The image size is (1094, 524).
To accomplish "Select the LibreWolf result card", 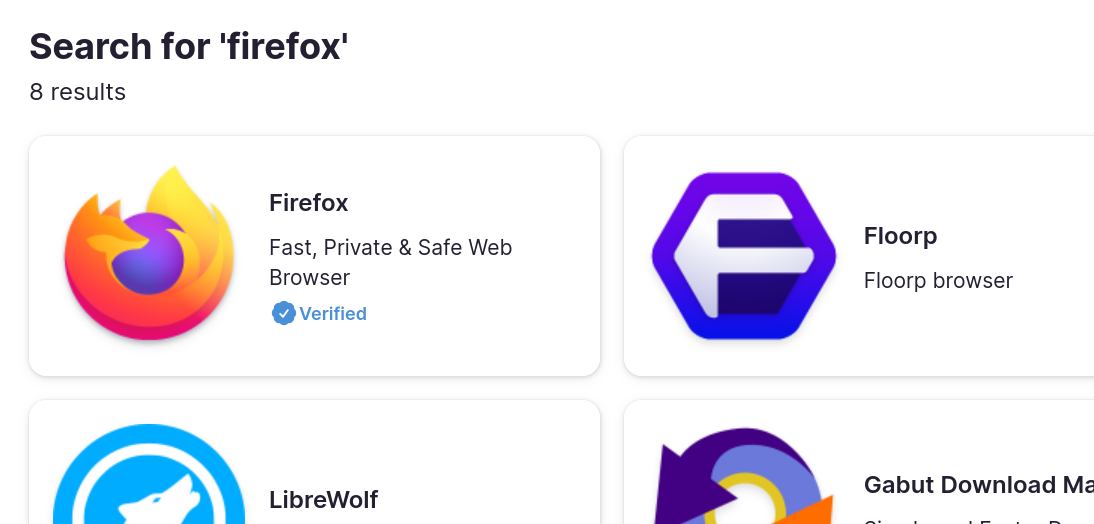I will tap(315, 462).
